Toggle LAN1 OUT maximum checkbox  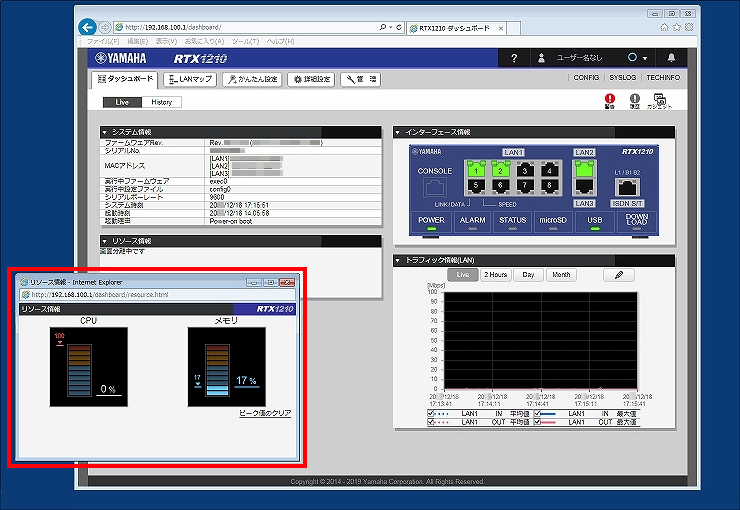click(x=538, y=422)
